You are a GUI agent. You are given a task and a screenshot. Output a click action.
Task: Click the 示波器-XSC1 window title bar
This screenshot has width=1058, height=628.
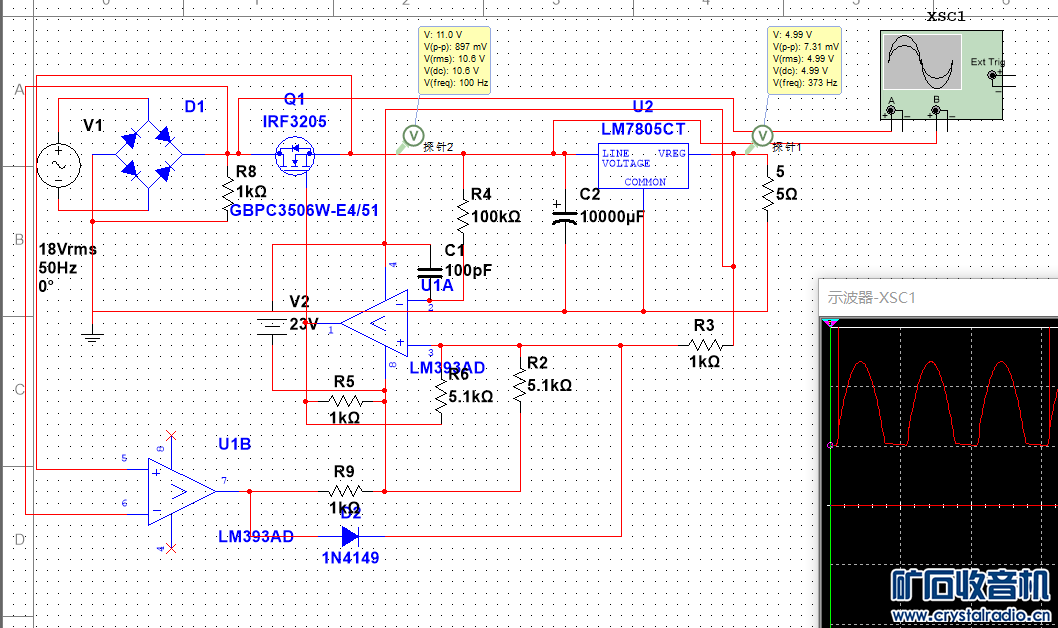coord(937,297)
